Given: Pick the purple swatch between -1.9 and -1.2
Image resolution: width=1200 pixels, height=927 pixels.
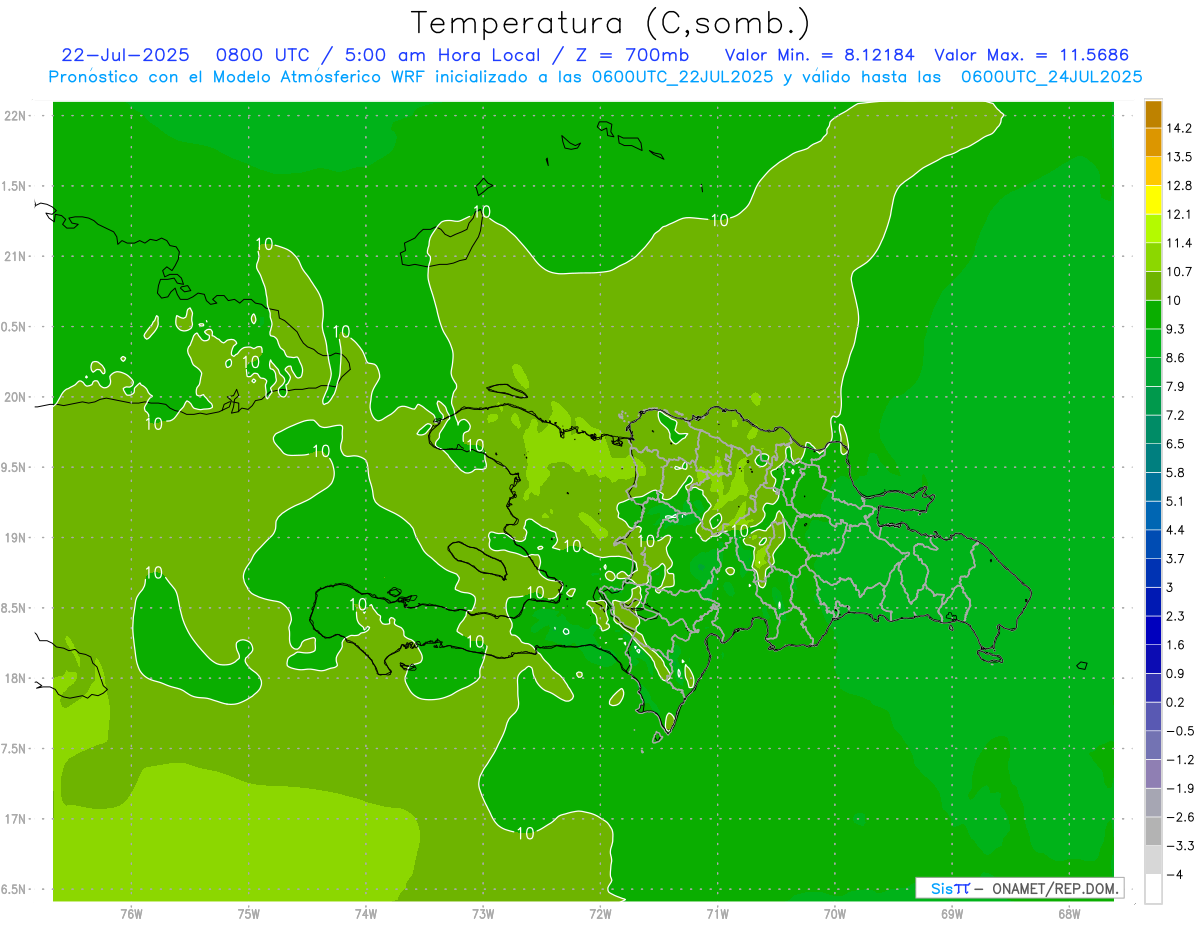Looking at the screenshot, I should coord(1153,773).
